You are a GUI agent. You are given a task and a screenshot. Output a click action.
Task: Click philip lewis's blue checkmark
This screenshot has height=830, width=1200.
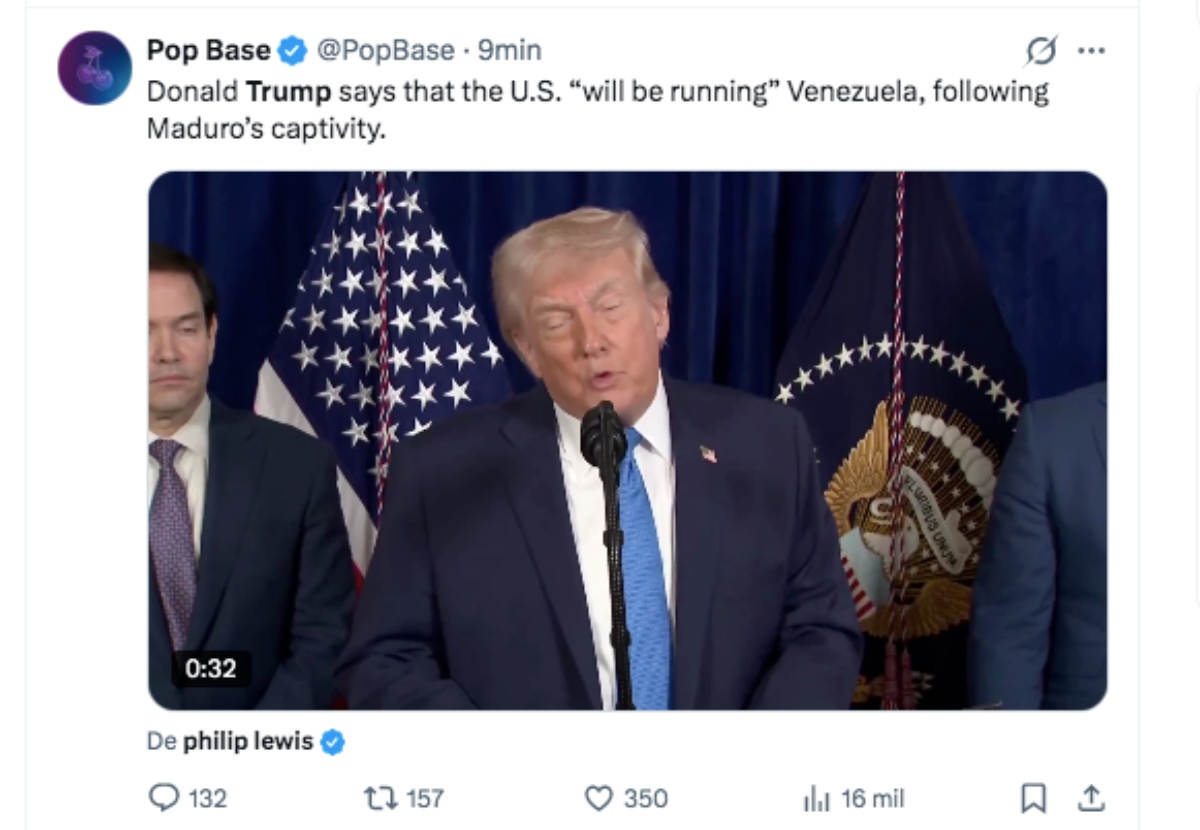(331, 740)
